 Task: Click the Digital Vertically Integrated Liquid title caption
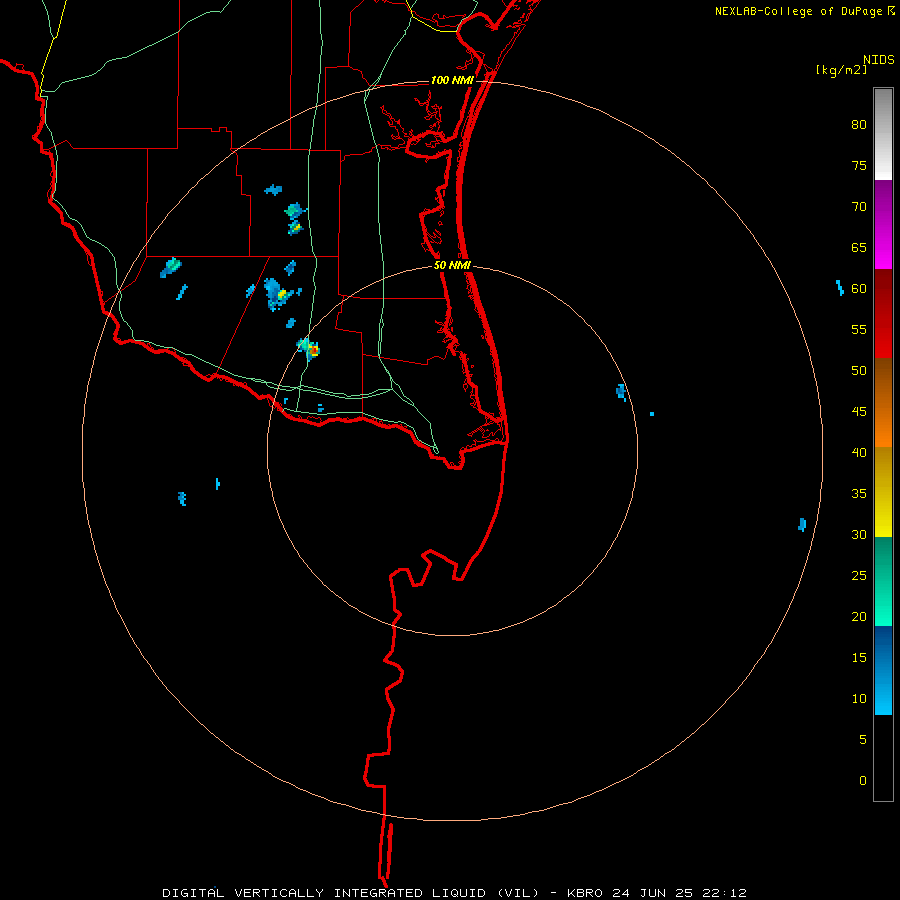[x=454, y=893]
